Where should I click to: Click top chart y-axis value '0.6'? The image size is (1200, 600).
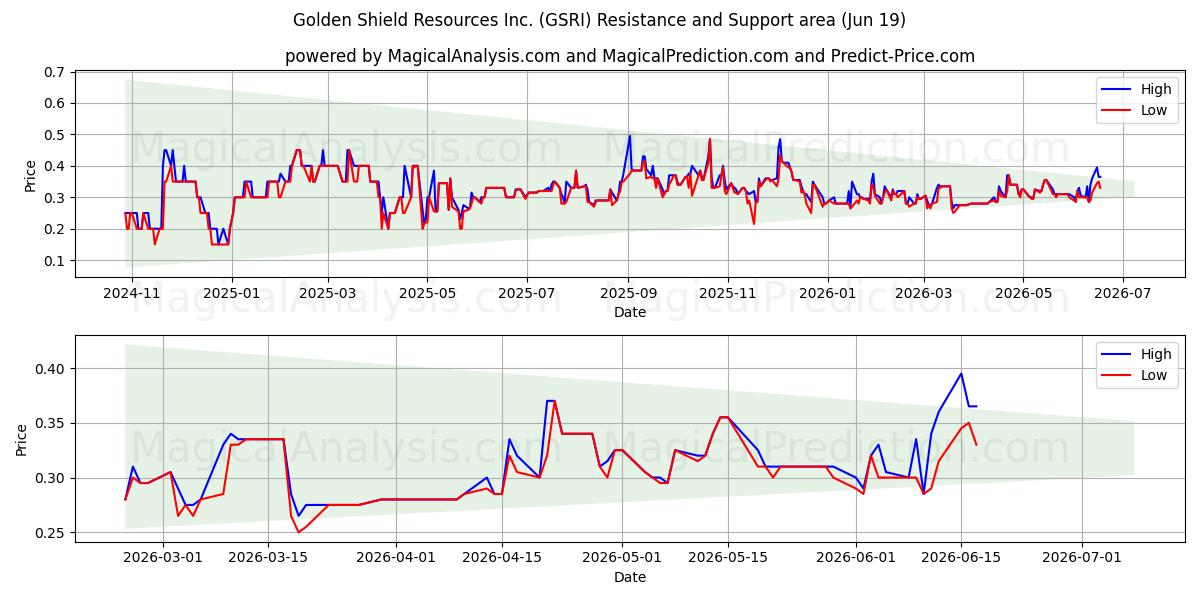pyautogui.click(x=54, y=103)
